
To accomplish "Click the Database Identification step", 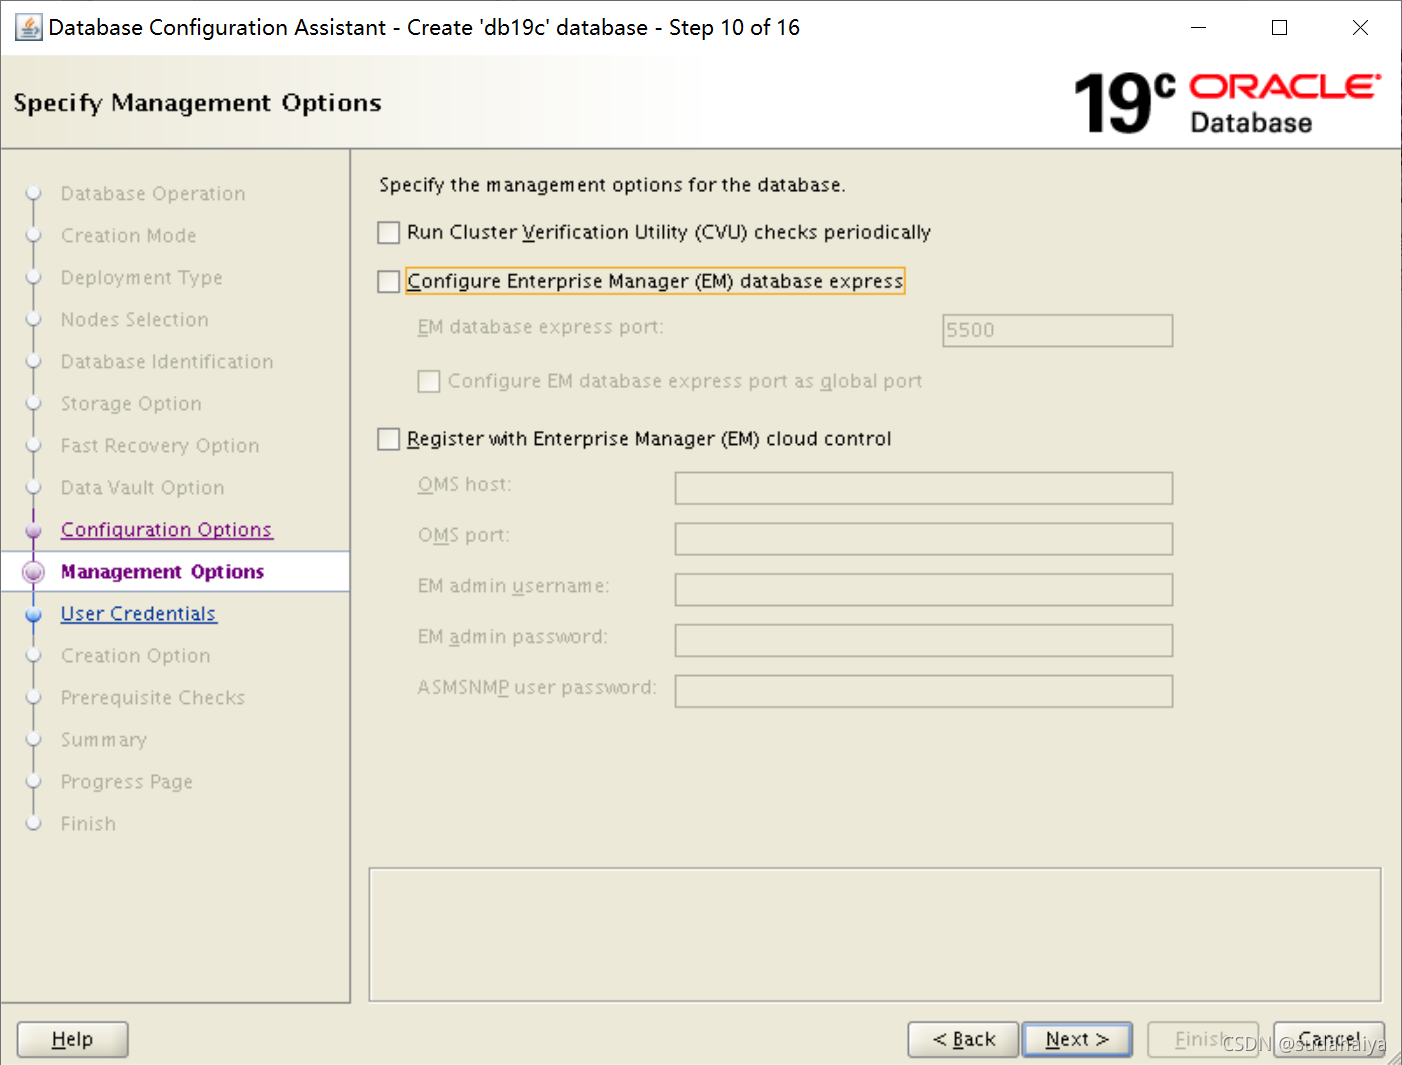I will click(x=166, y=362).
